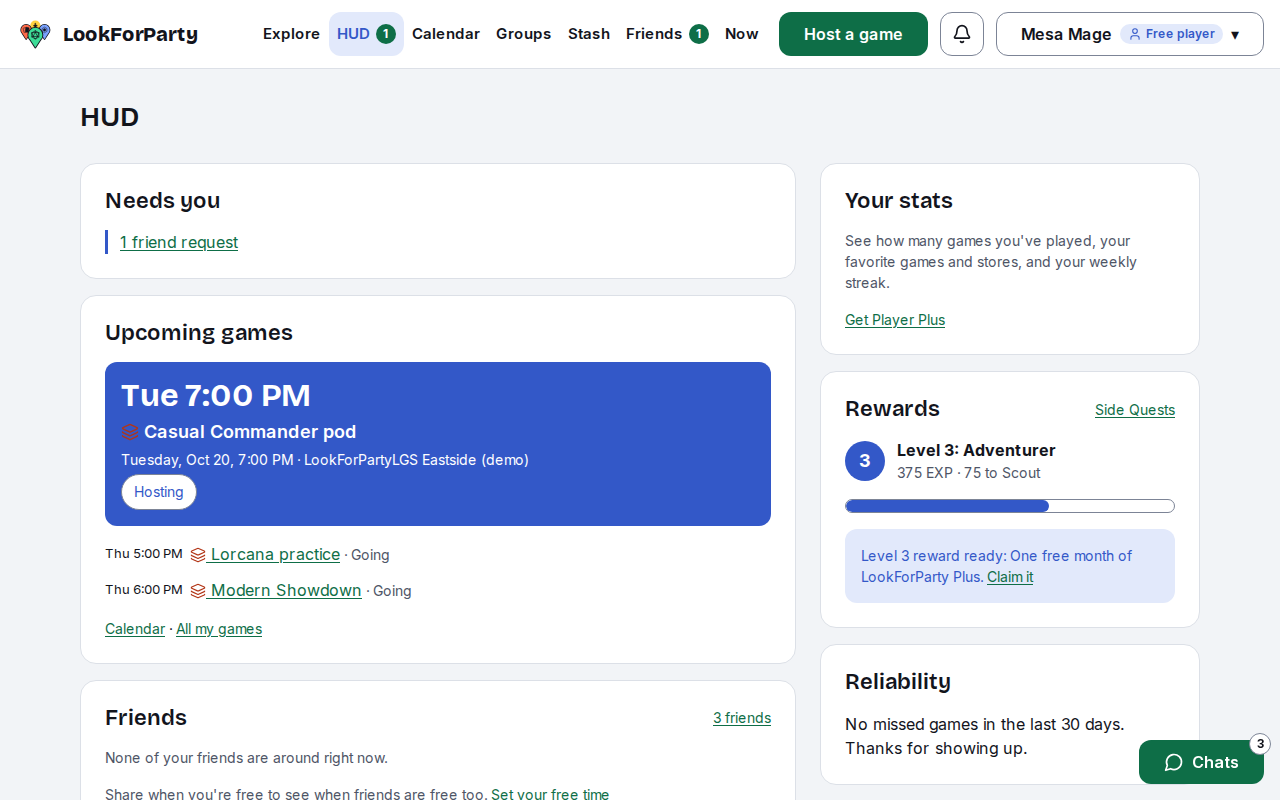Click the Chats unread count badge
This screenshot has height=800, width=1280.
click(x=1260, y=744)
